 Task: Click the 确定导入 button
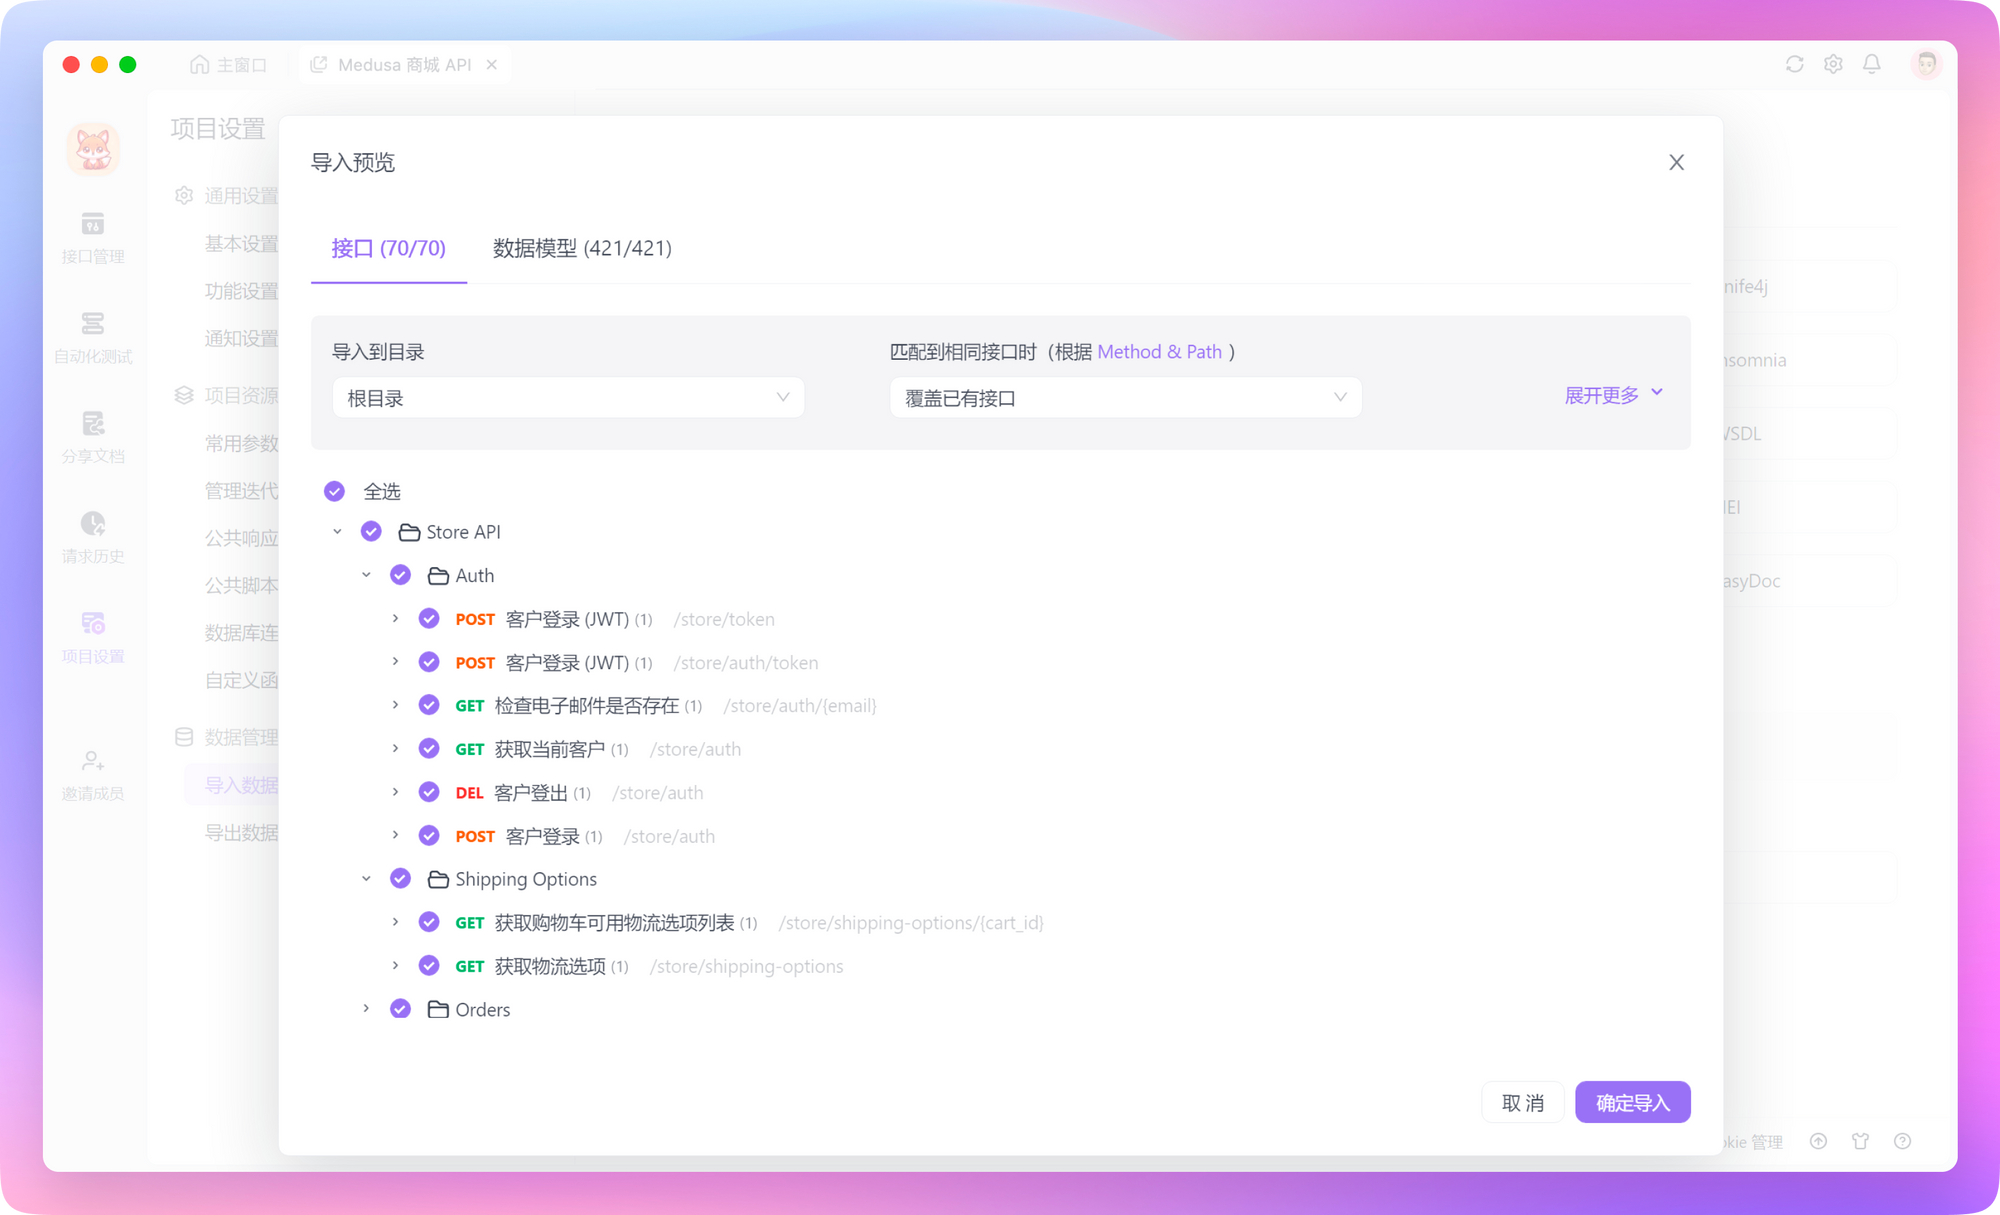(1633, 1102)
